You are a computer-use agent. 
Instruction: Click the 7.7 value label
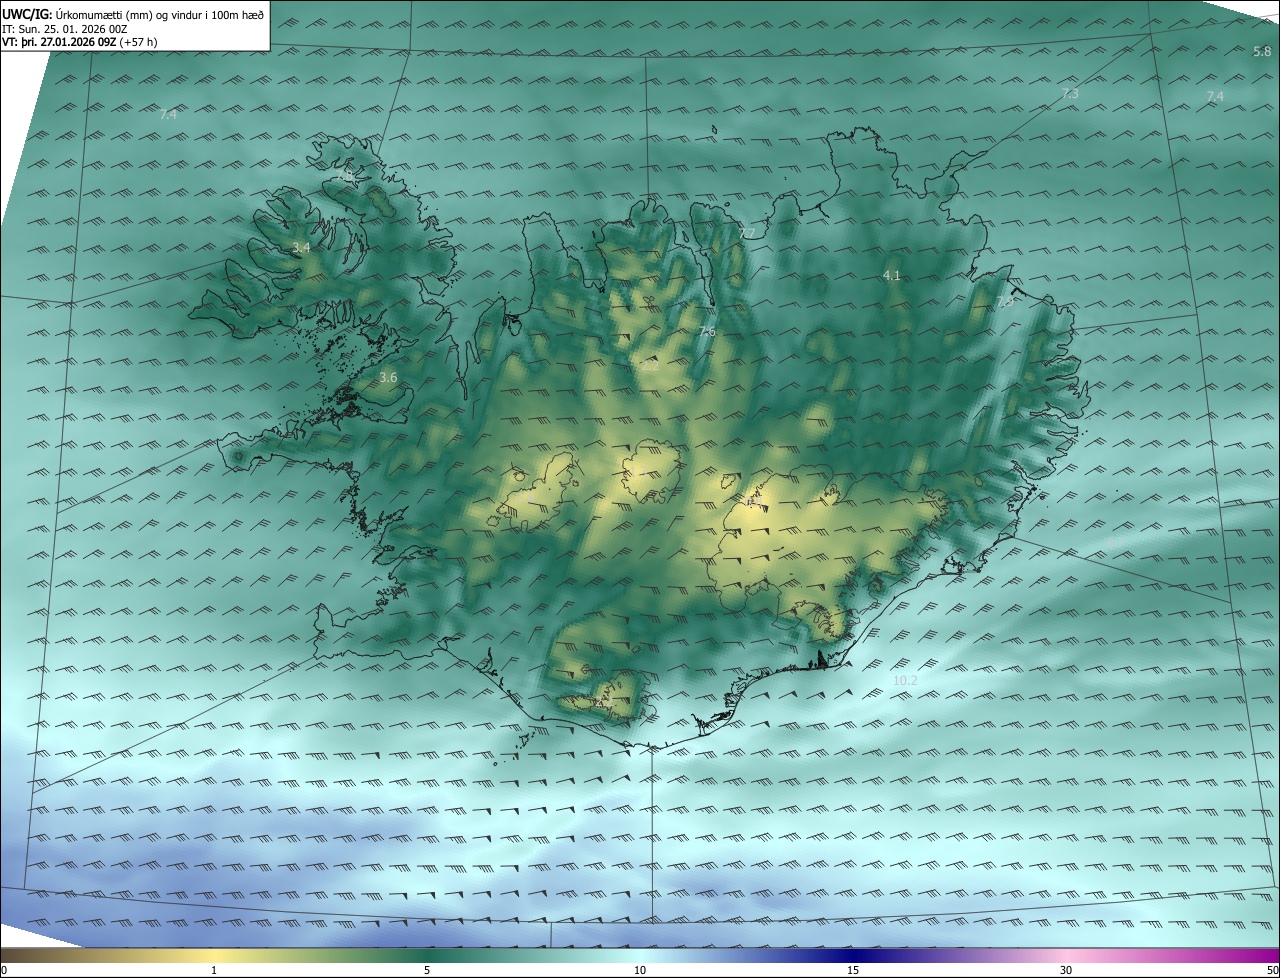pos(747,234)
